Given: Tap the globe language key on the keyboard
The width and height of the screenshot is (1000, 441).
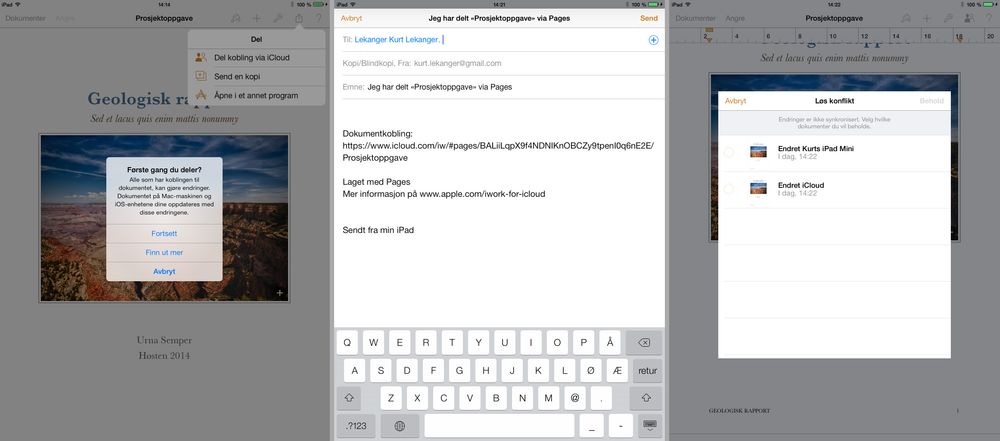Looking at the screenshot, I should click(400, 426).
